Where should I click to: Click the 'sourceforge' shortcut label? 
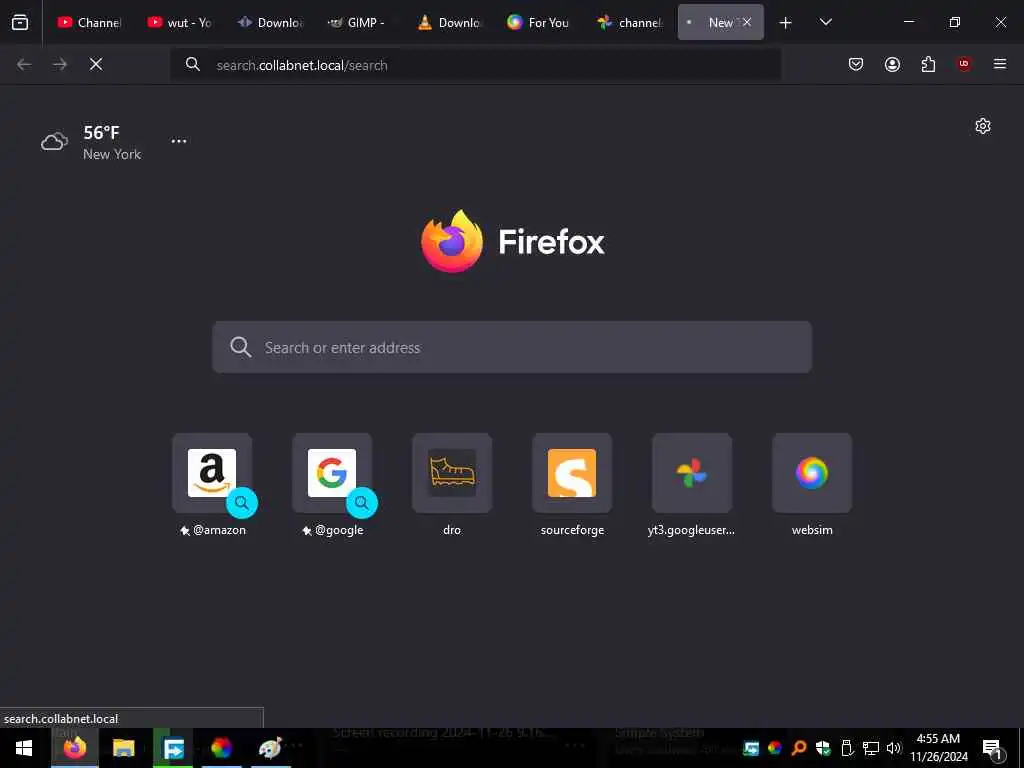click(572, 530)
